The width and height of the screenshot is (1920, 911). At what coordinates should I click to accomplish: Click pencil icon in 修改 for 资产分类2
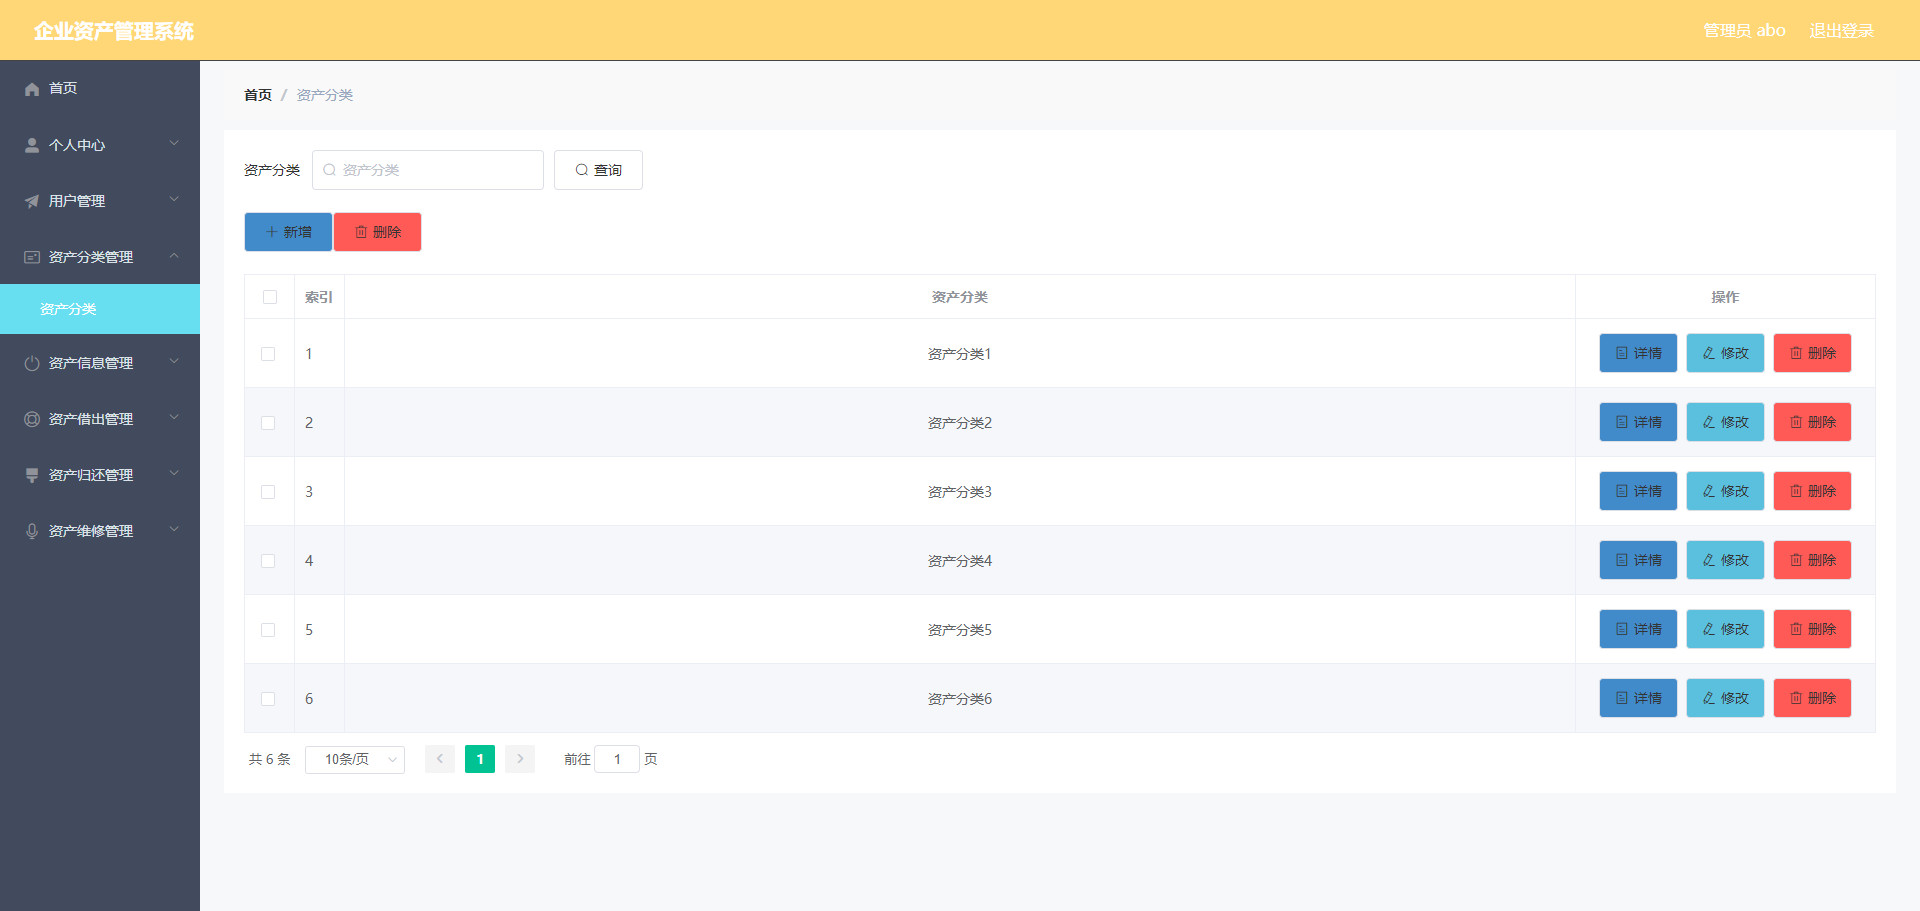click(1709, 422)
